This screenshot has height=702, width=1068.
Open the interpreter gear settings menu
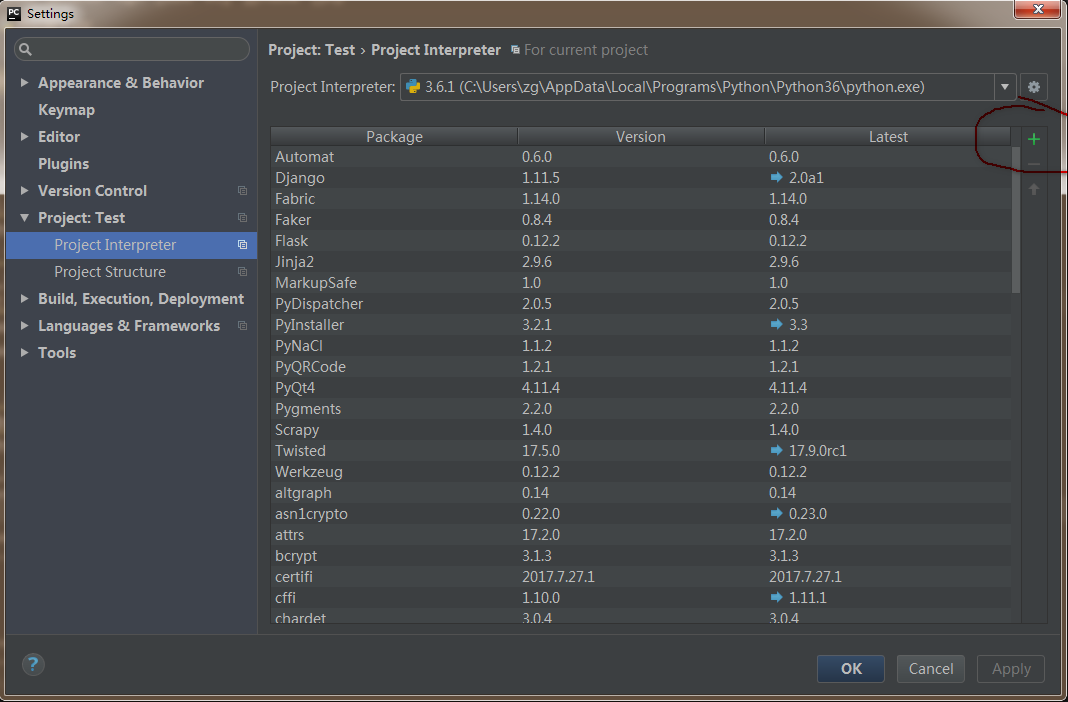pyautogui.click(x=1033, y=87)
